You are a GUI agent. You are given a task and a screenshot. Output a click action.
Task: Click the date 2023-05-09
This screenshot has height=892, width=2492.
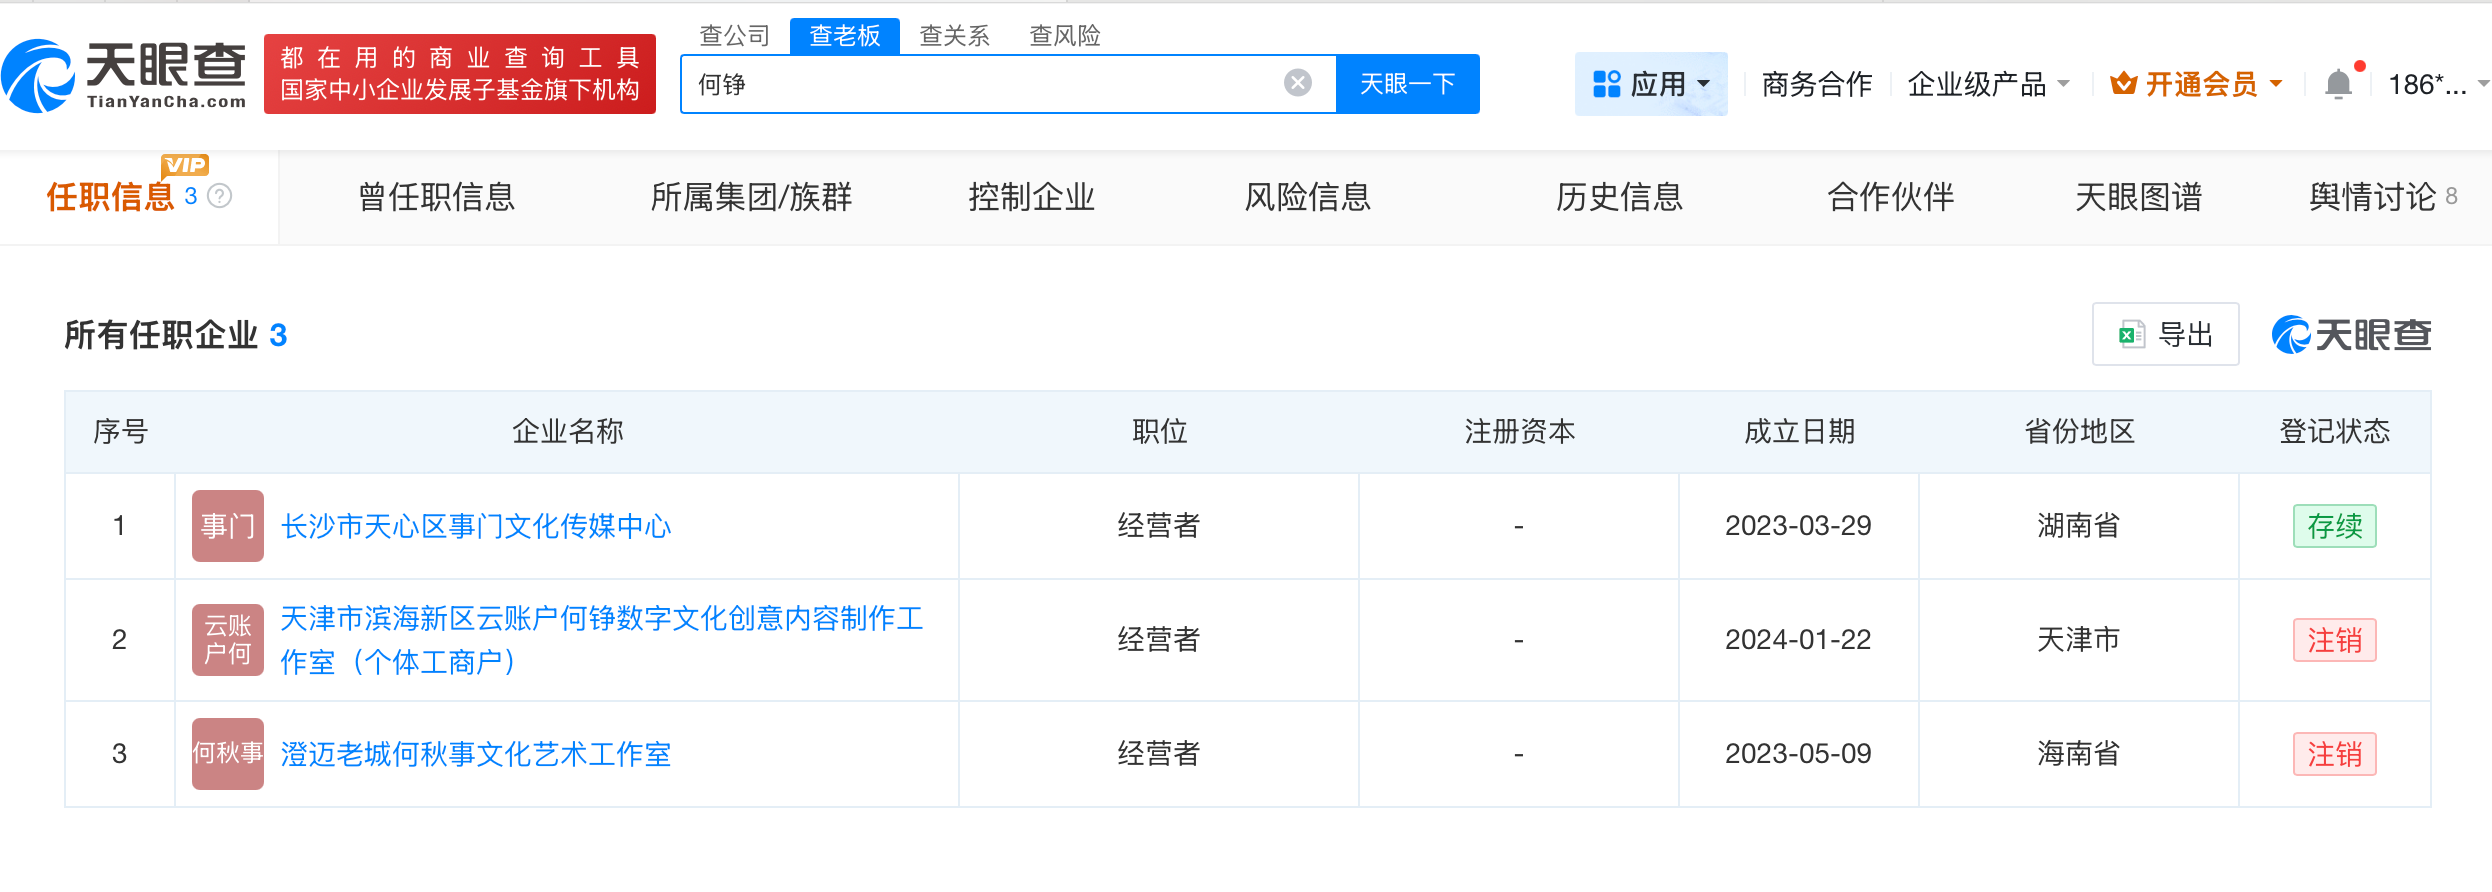pyautogui.click(x=1798, y=754)
